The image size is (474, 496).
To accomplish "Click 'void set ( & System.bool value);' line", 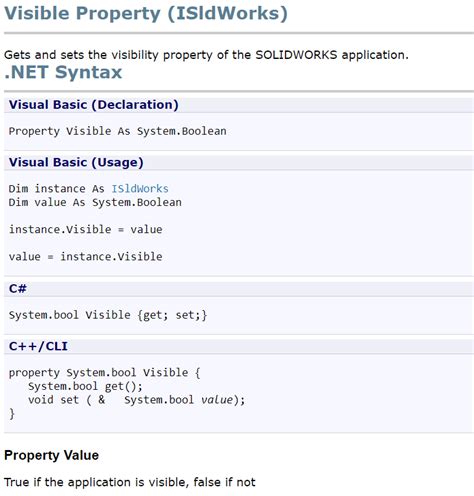I will coord(136,400).
